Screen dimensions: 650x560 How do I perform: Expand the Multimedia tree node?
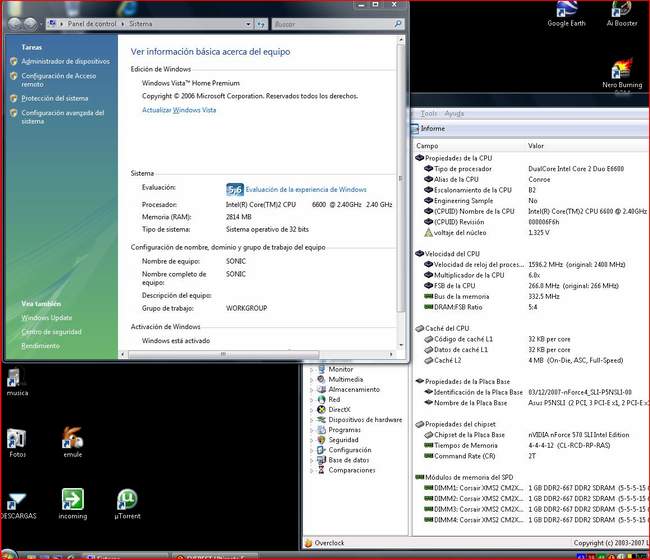(x=311, y=379)
